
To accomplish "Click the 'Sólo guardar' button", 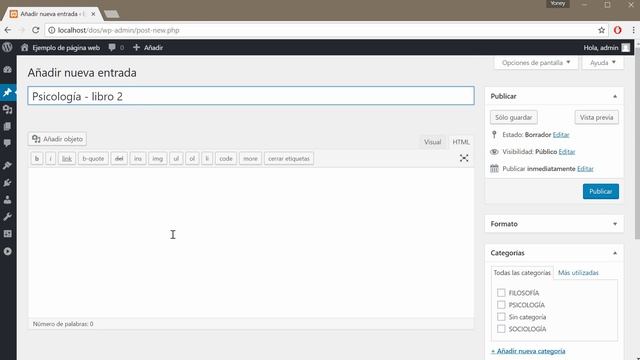I will click(x=513, y=118).
